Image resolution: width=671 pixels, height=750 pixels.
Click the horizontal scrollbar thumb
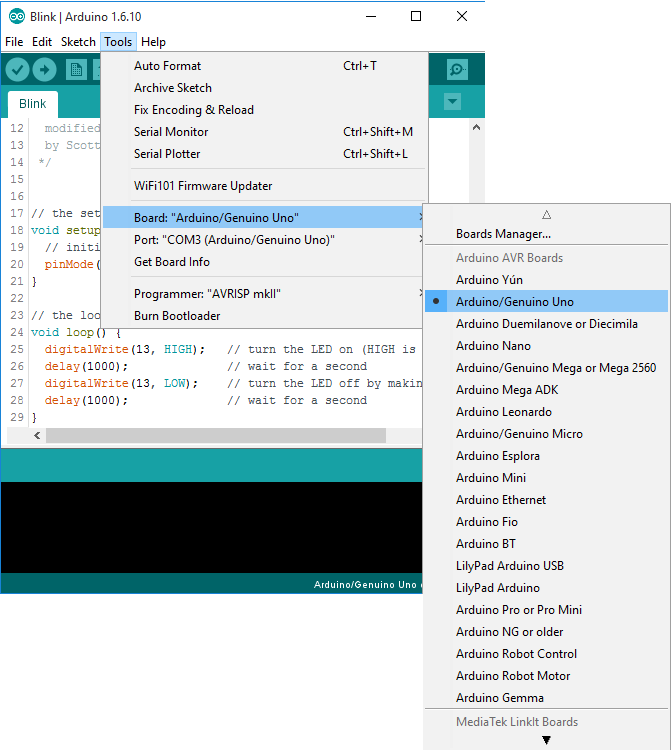point(216,435)
